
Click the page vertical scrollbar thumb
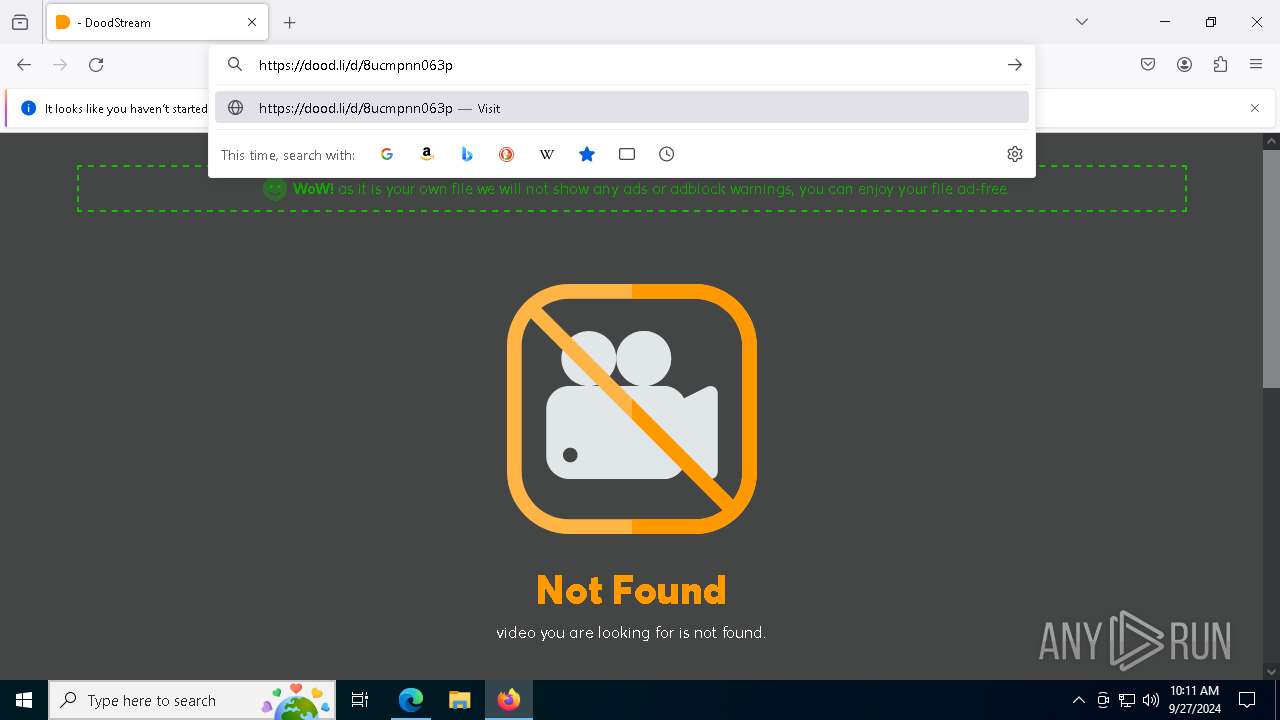pos(1271,268)
